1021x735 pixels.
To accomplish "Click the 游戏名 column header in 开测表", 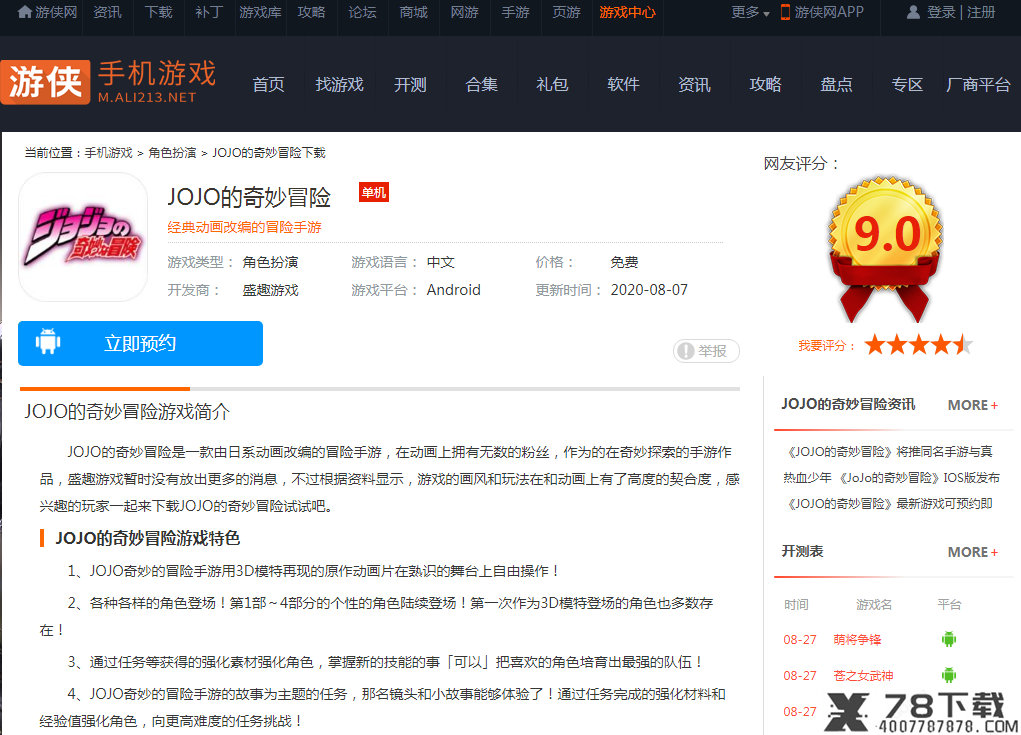I will pos(874,605).
